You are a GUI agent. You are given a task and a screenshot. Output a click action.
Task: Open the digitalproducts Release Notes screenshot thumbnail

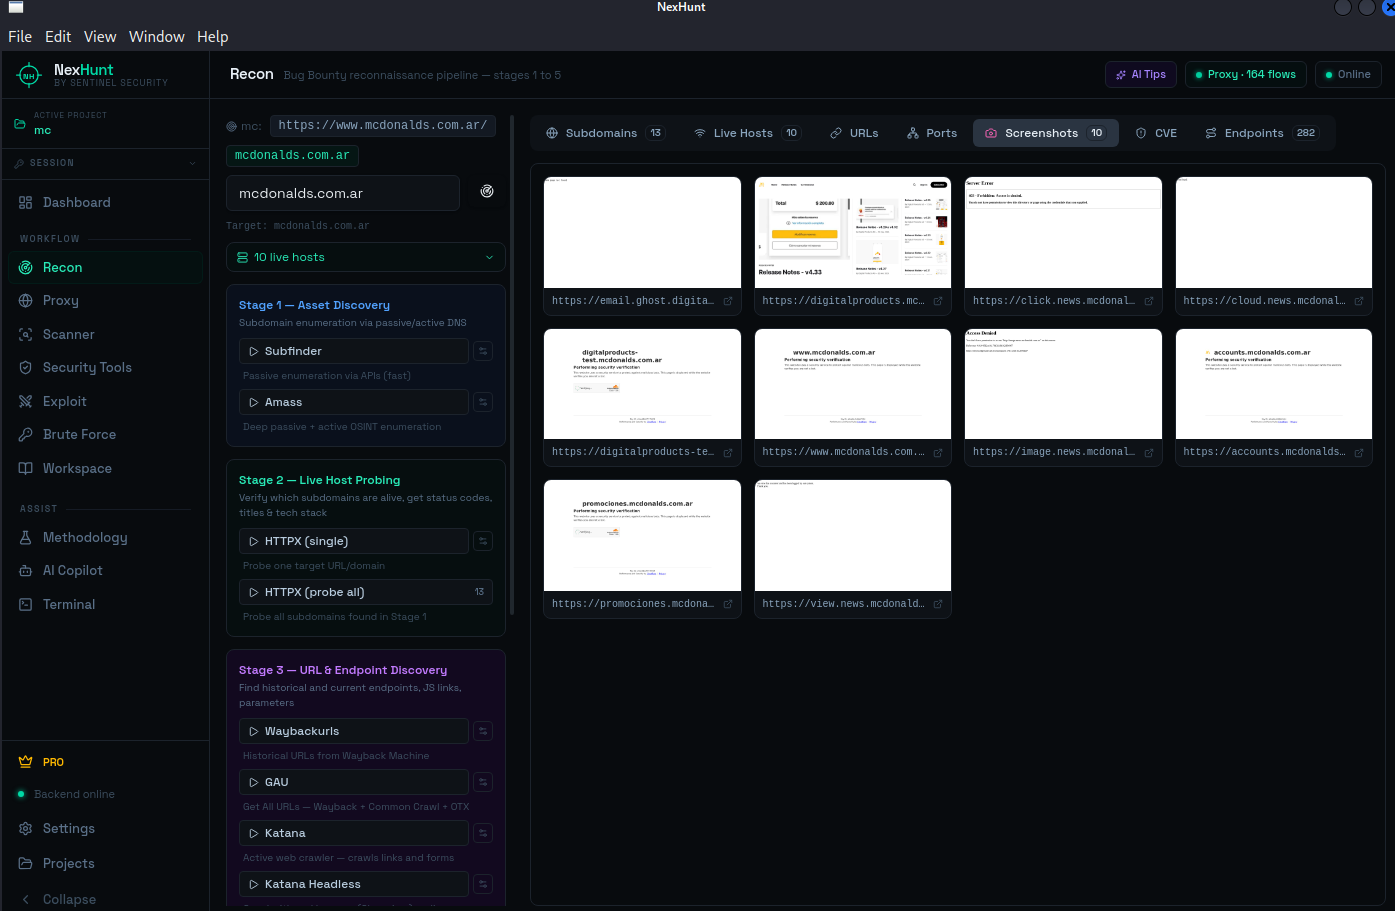(853, 232)
